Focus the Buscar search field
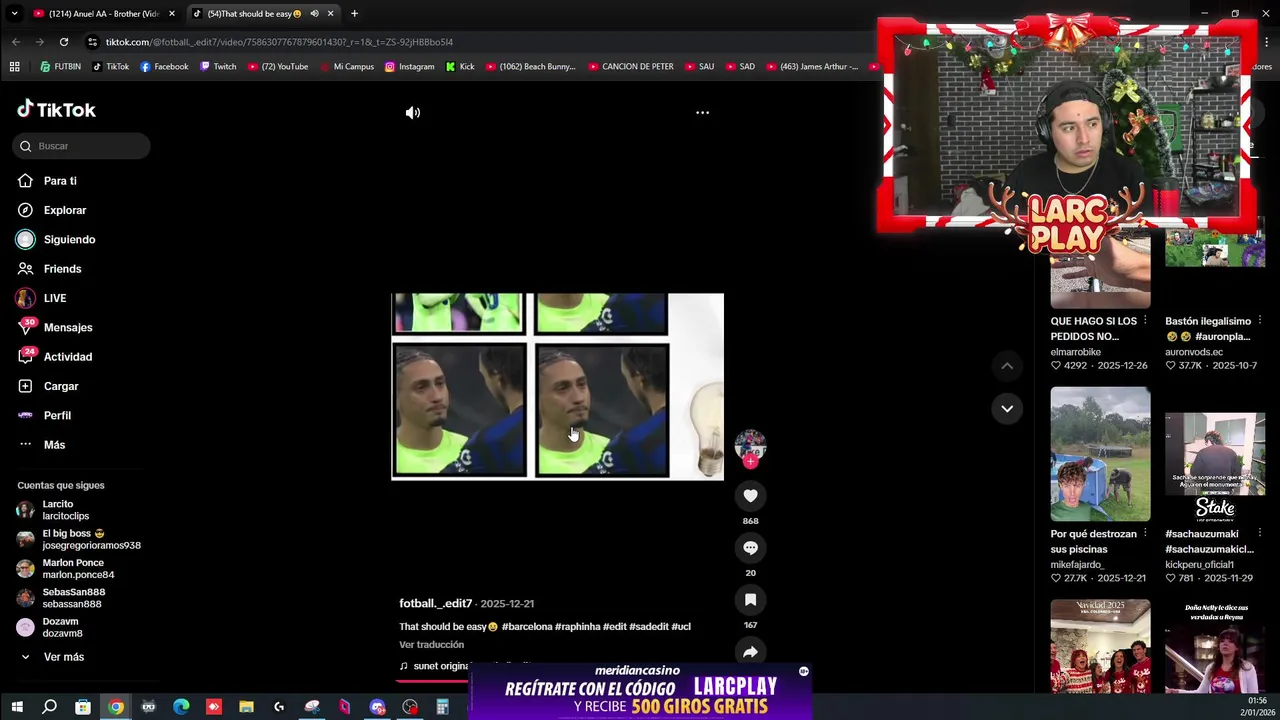Viewport: 1280px width, 720px height. point(82,146)
